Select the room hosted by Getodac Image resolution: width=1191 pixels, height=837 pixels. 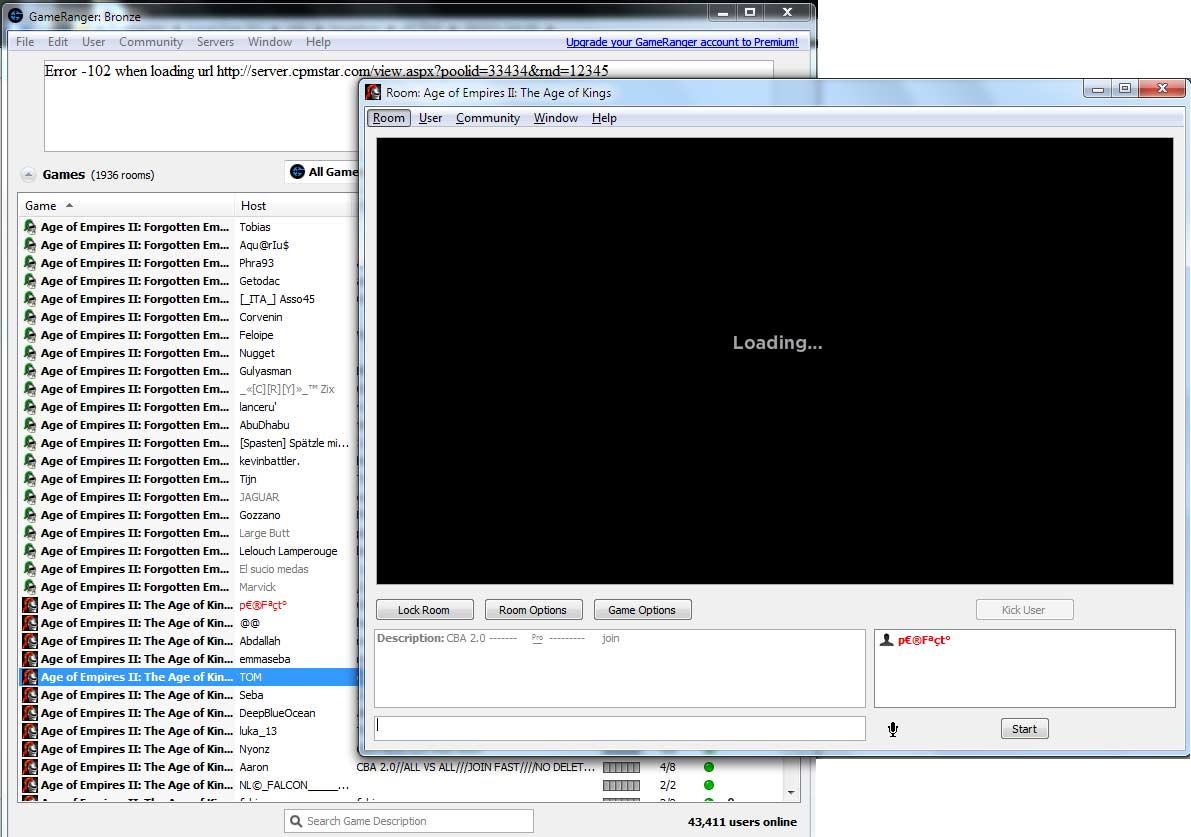tap(188, 281)
